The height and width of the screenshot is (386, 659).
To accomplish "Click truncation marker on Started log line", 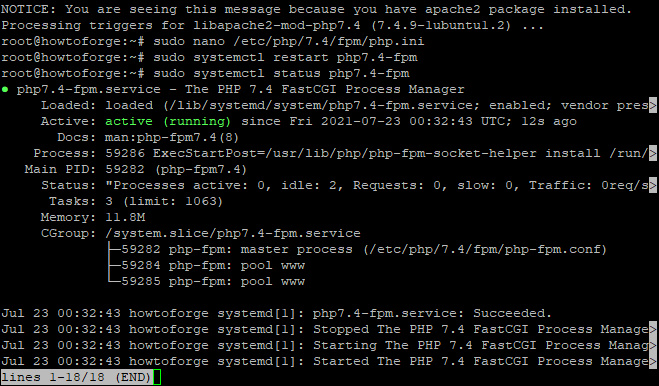I will click(653, 361).
